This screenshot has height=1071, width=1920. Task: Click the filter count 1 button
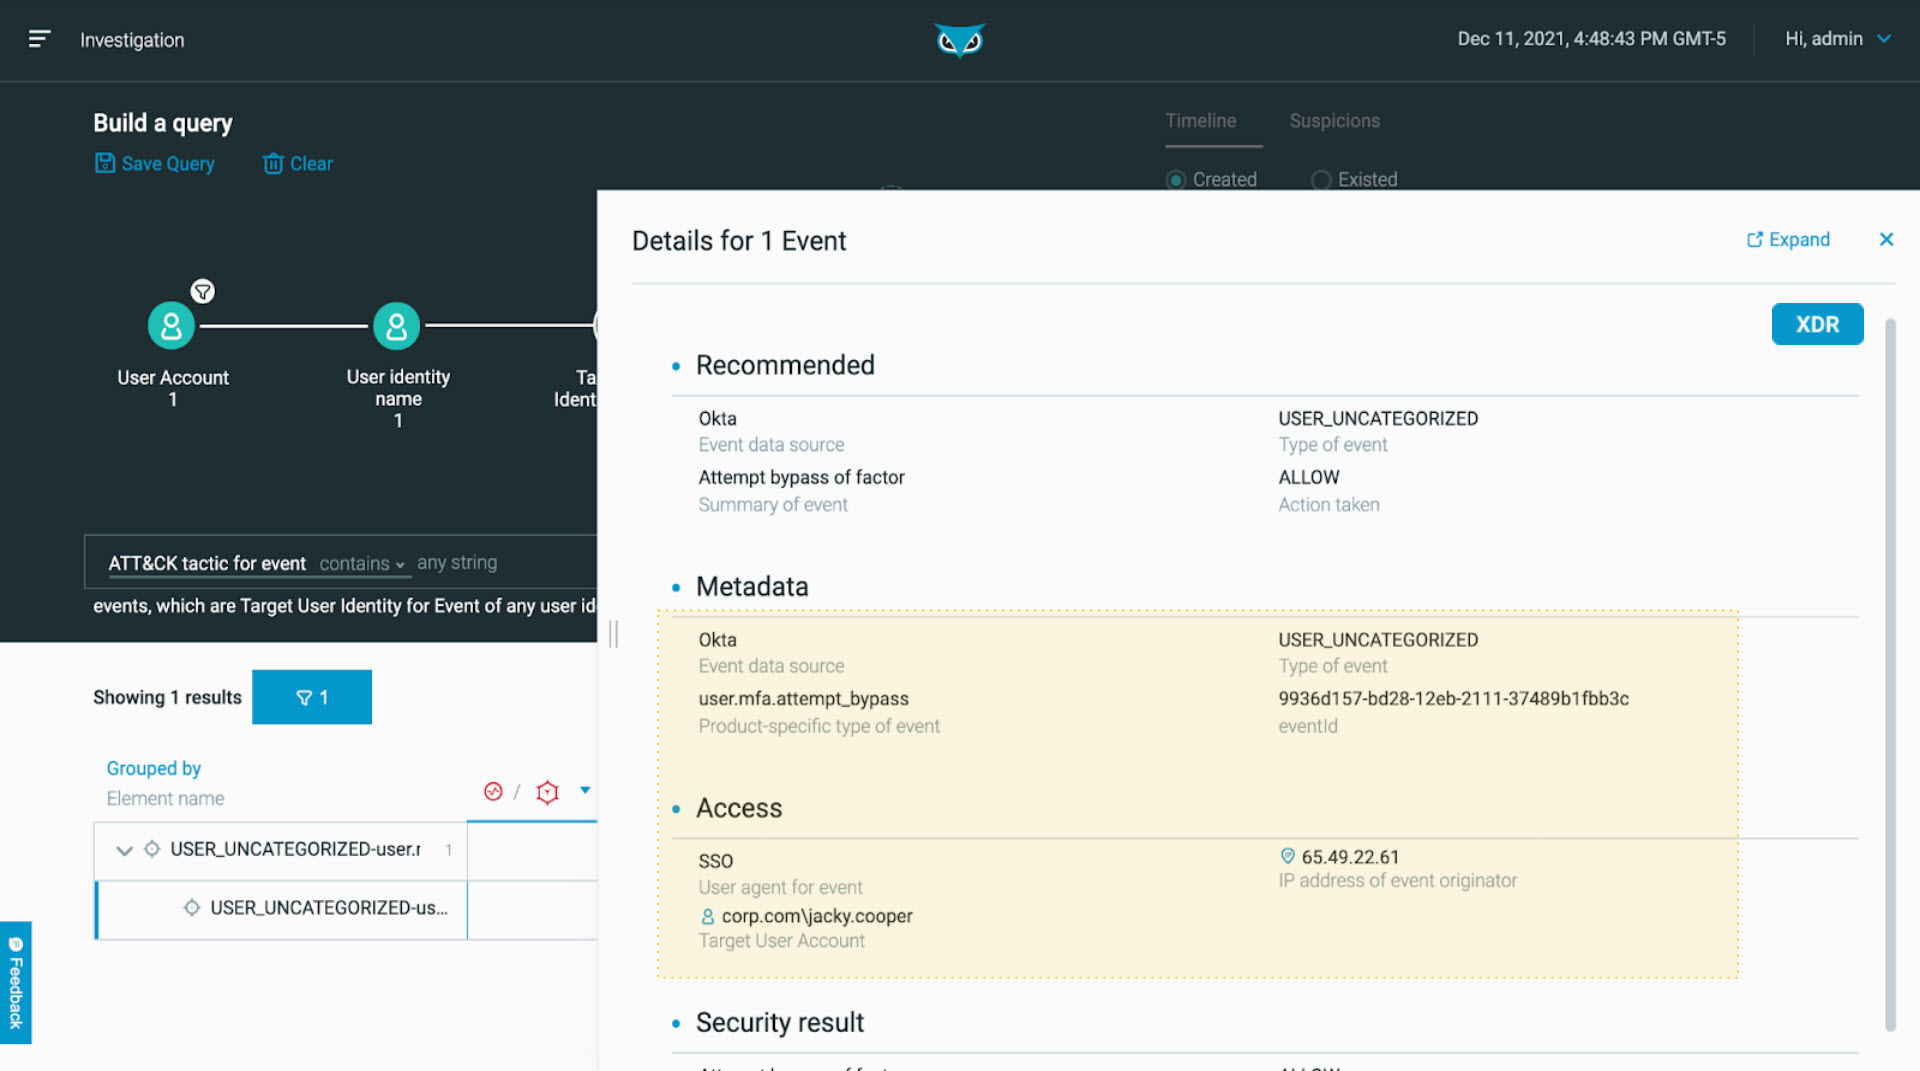point(312,697)
